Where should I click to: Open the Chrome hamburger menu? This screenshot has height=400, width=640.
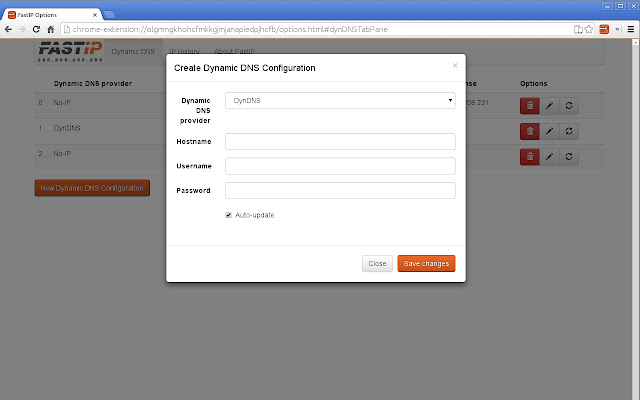pyautogui.click(x=631, y=29)
